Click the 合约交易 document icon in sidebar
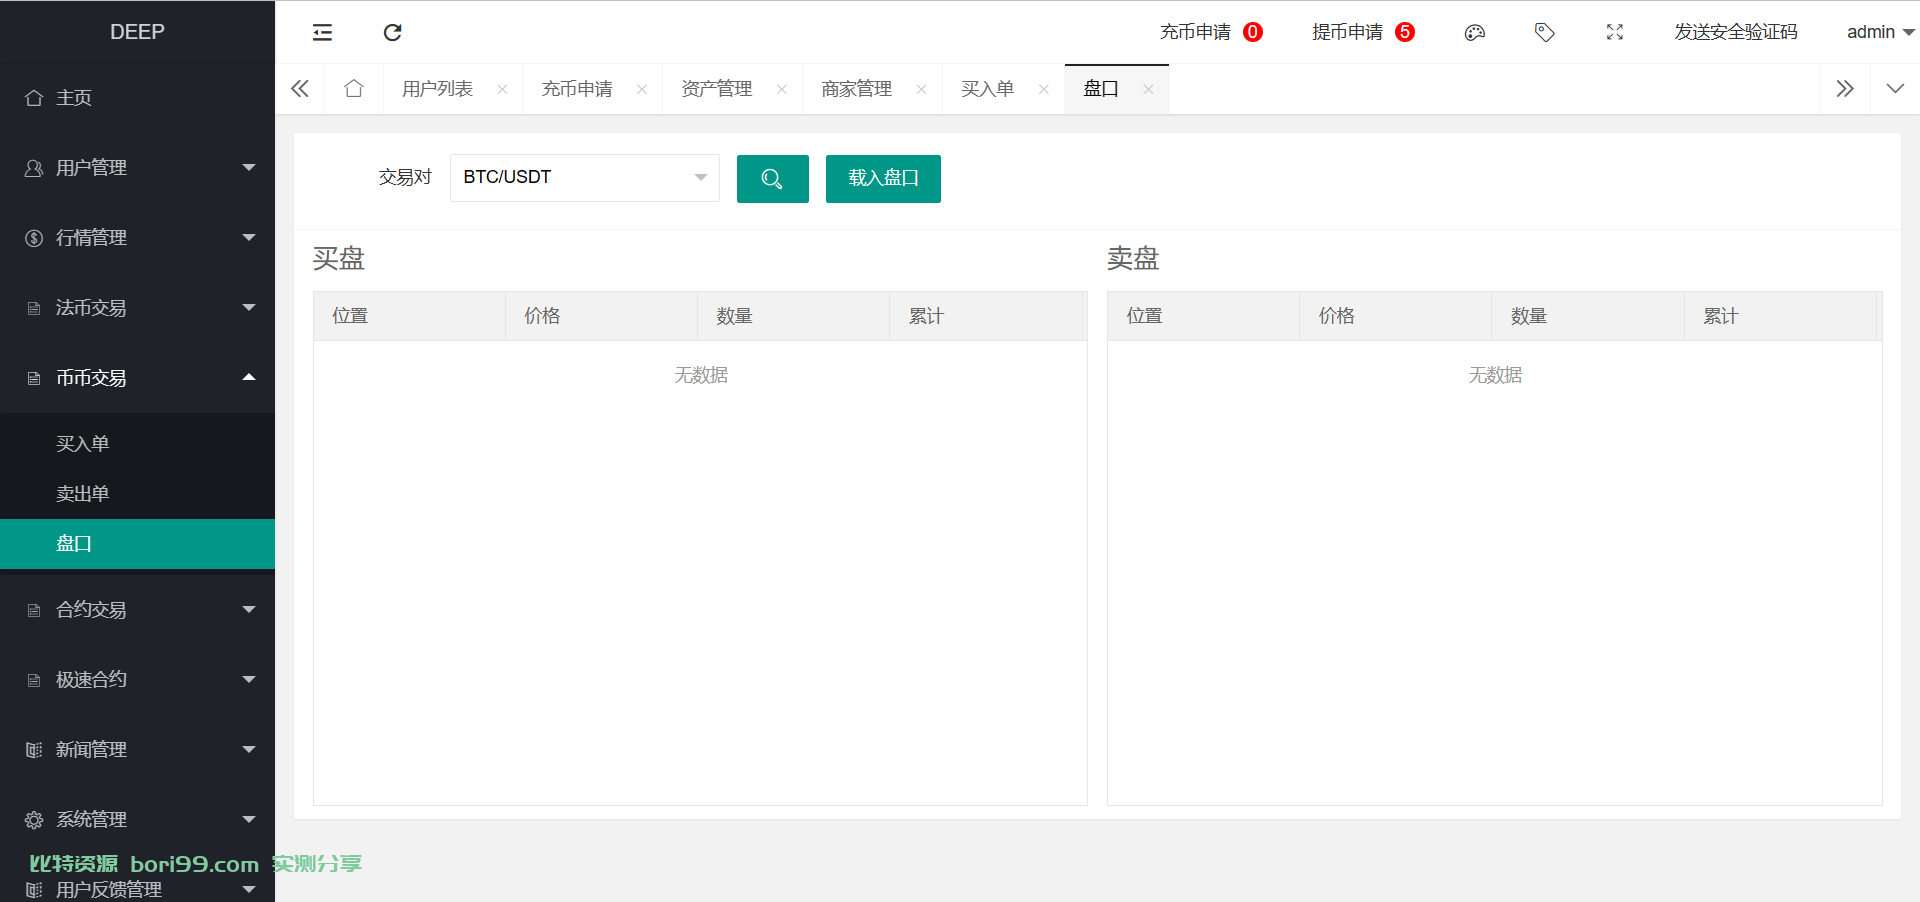 pyautogui.click(x=34, y=610)
